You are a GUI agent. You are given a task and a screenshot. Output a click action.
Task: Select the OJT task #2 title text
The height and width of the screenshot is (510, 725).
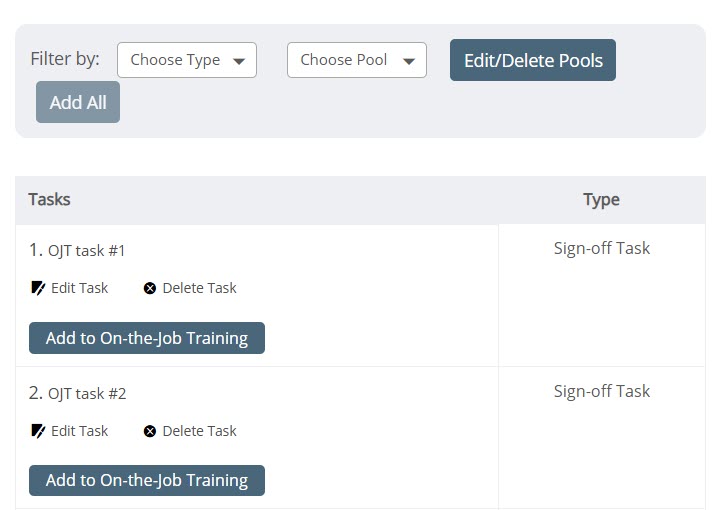87,394
